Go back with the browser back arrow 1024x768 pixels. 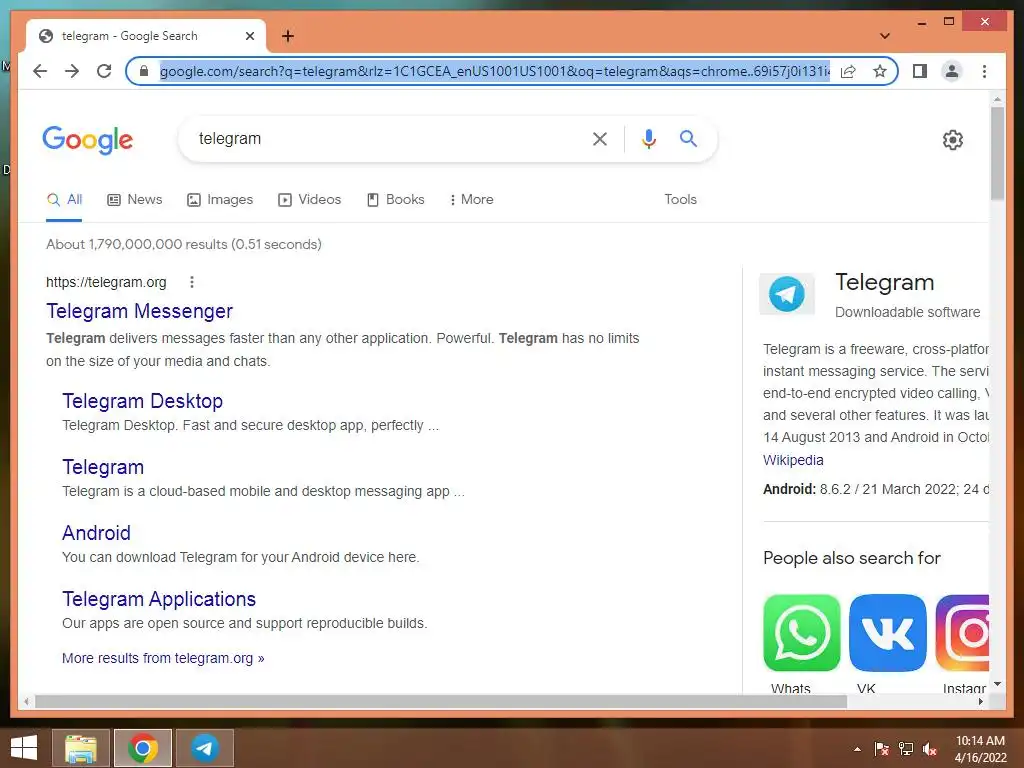40,71
